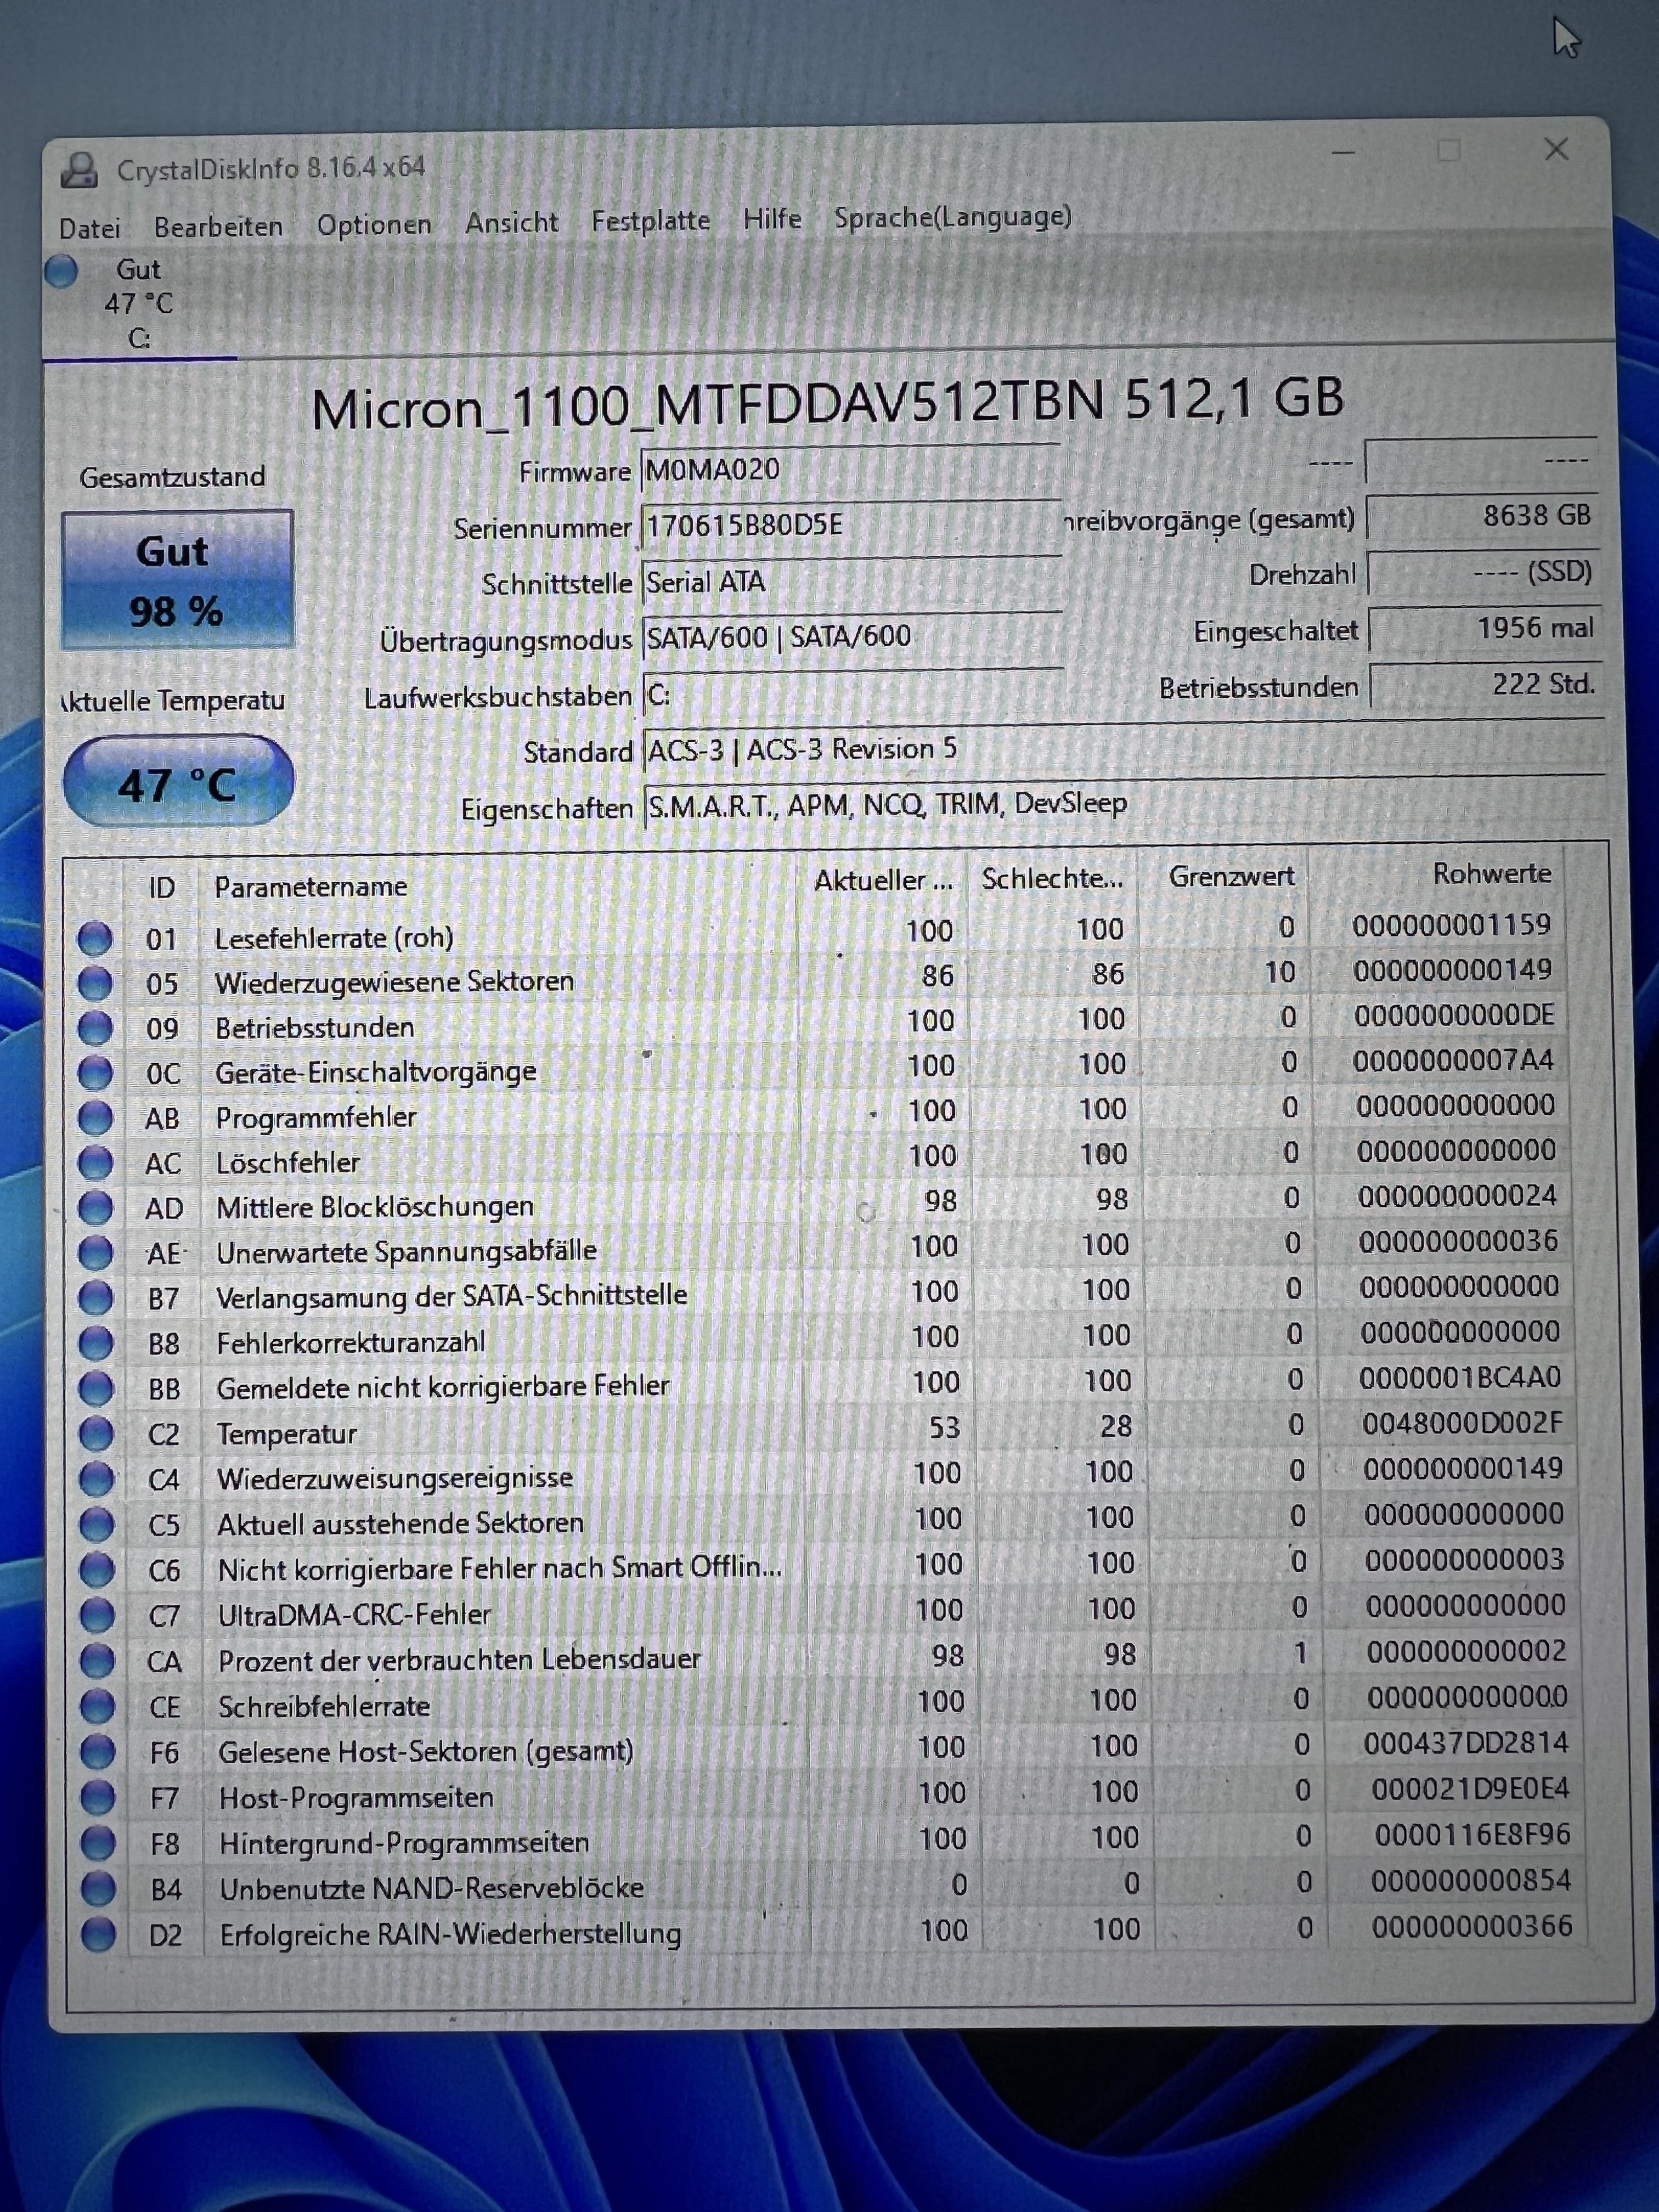Open the Sprache(Language) menu

(x=952, y=217)
